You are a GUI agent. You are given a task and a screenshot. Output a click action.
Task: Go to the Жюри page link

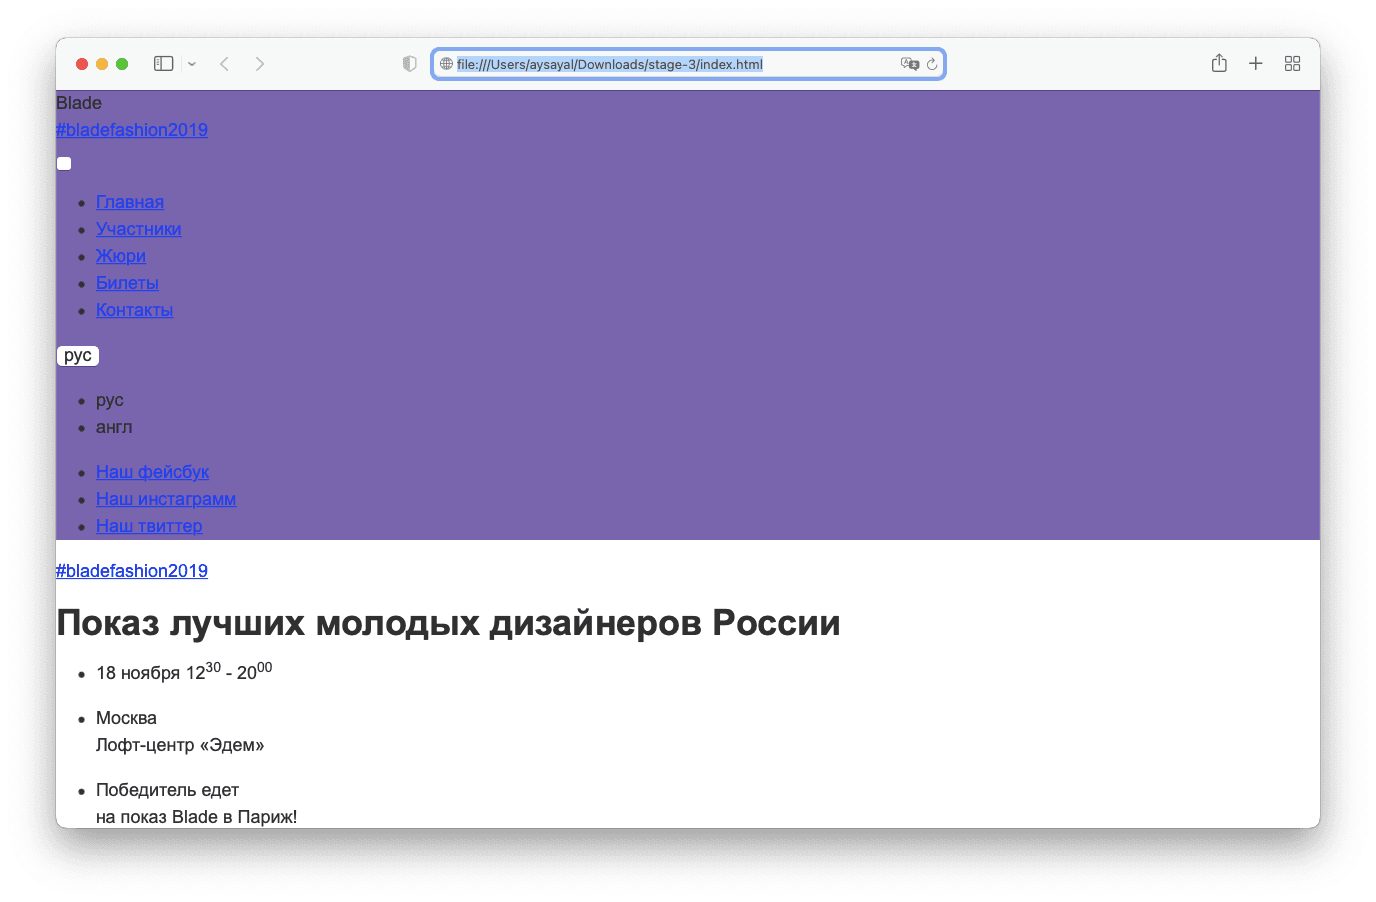tap(121, 256)
